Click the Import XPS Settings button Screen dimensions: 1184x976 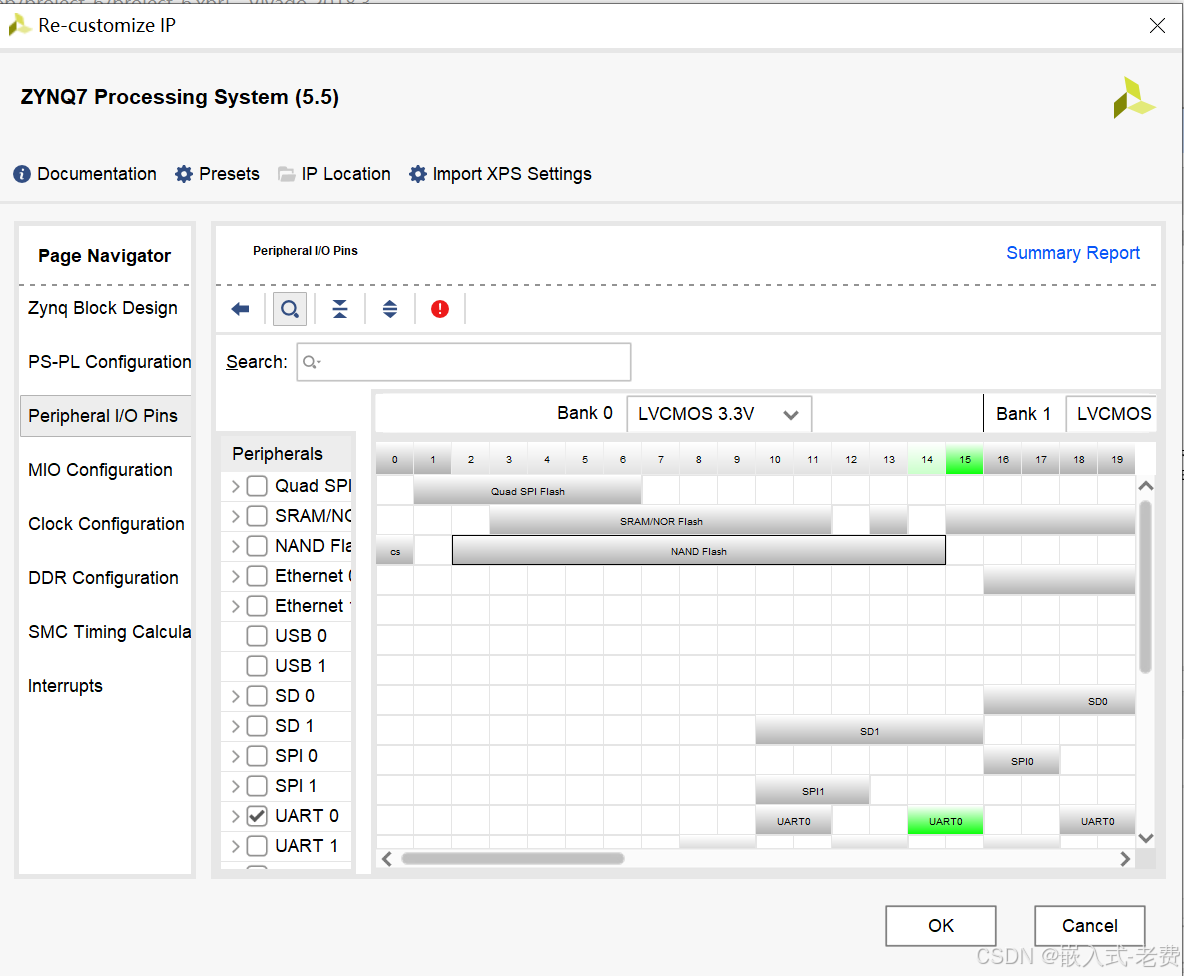(501, 174)
